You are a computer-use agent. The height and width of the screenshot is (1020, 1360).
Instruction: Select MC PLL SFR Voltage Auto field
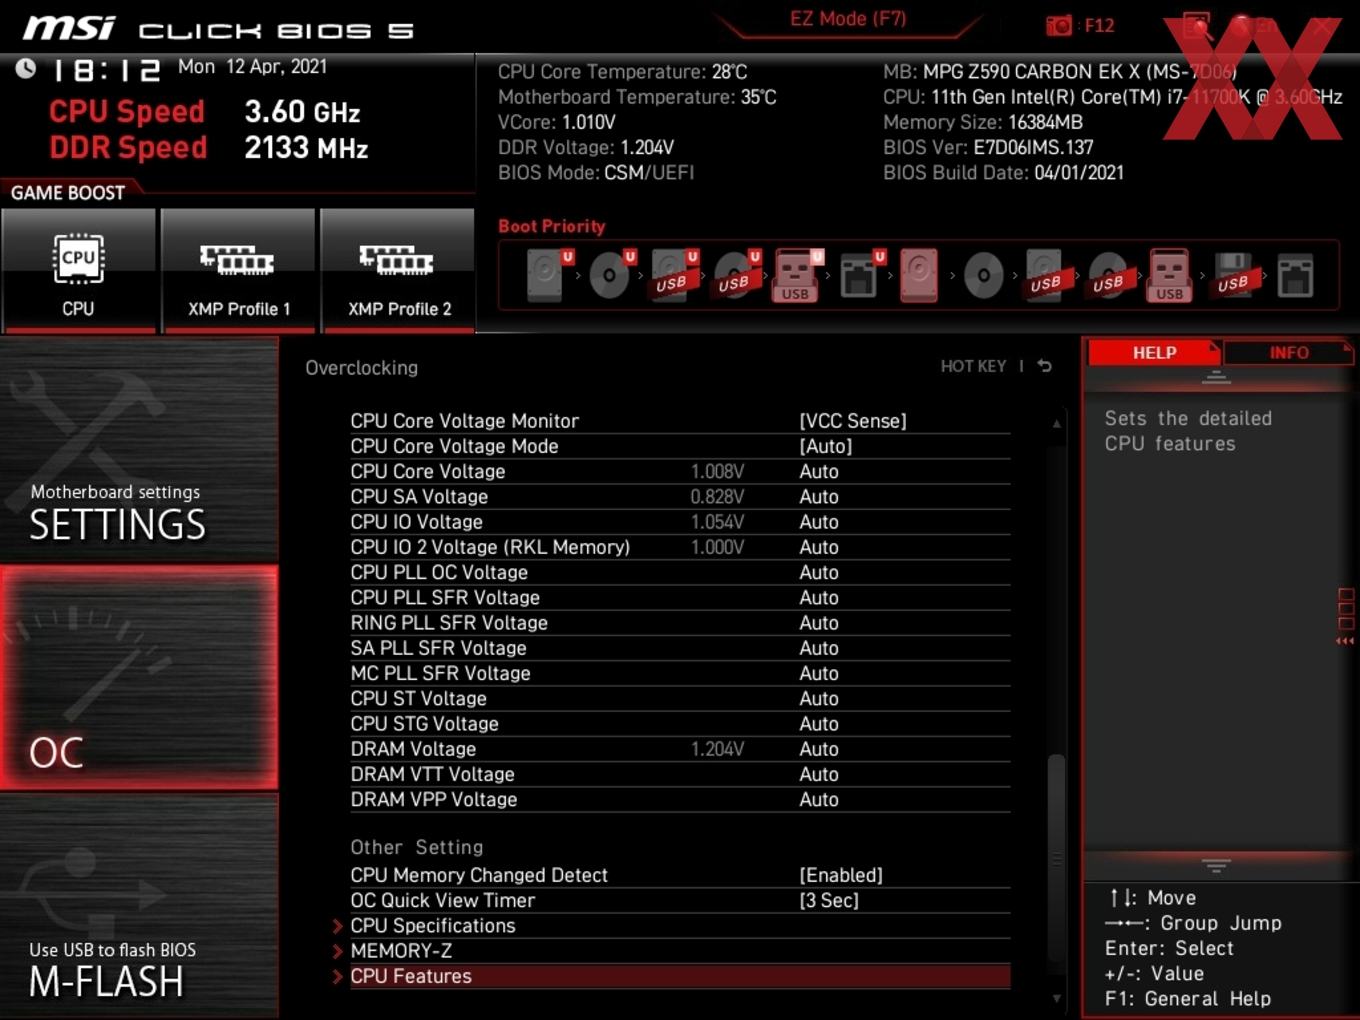(x=819, y=673)
